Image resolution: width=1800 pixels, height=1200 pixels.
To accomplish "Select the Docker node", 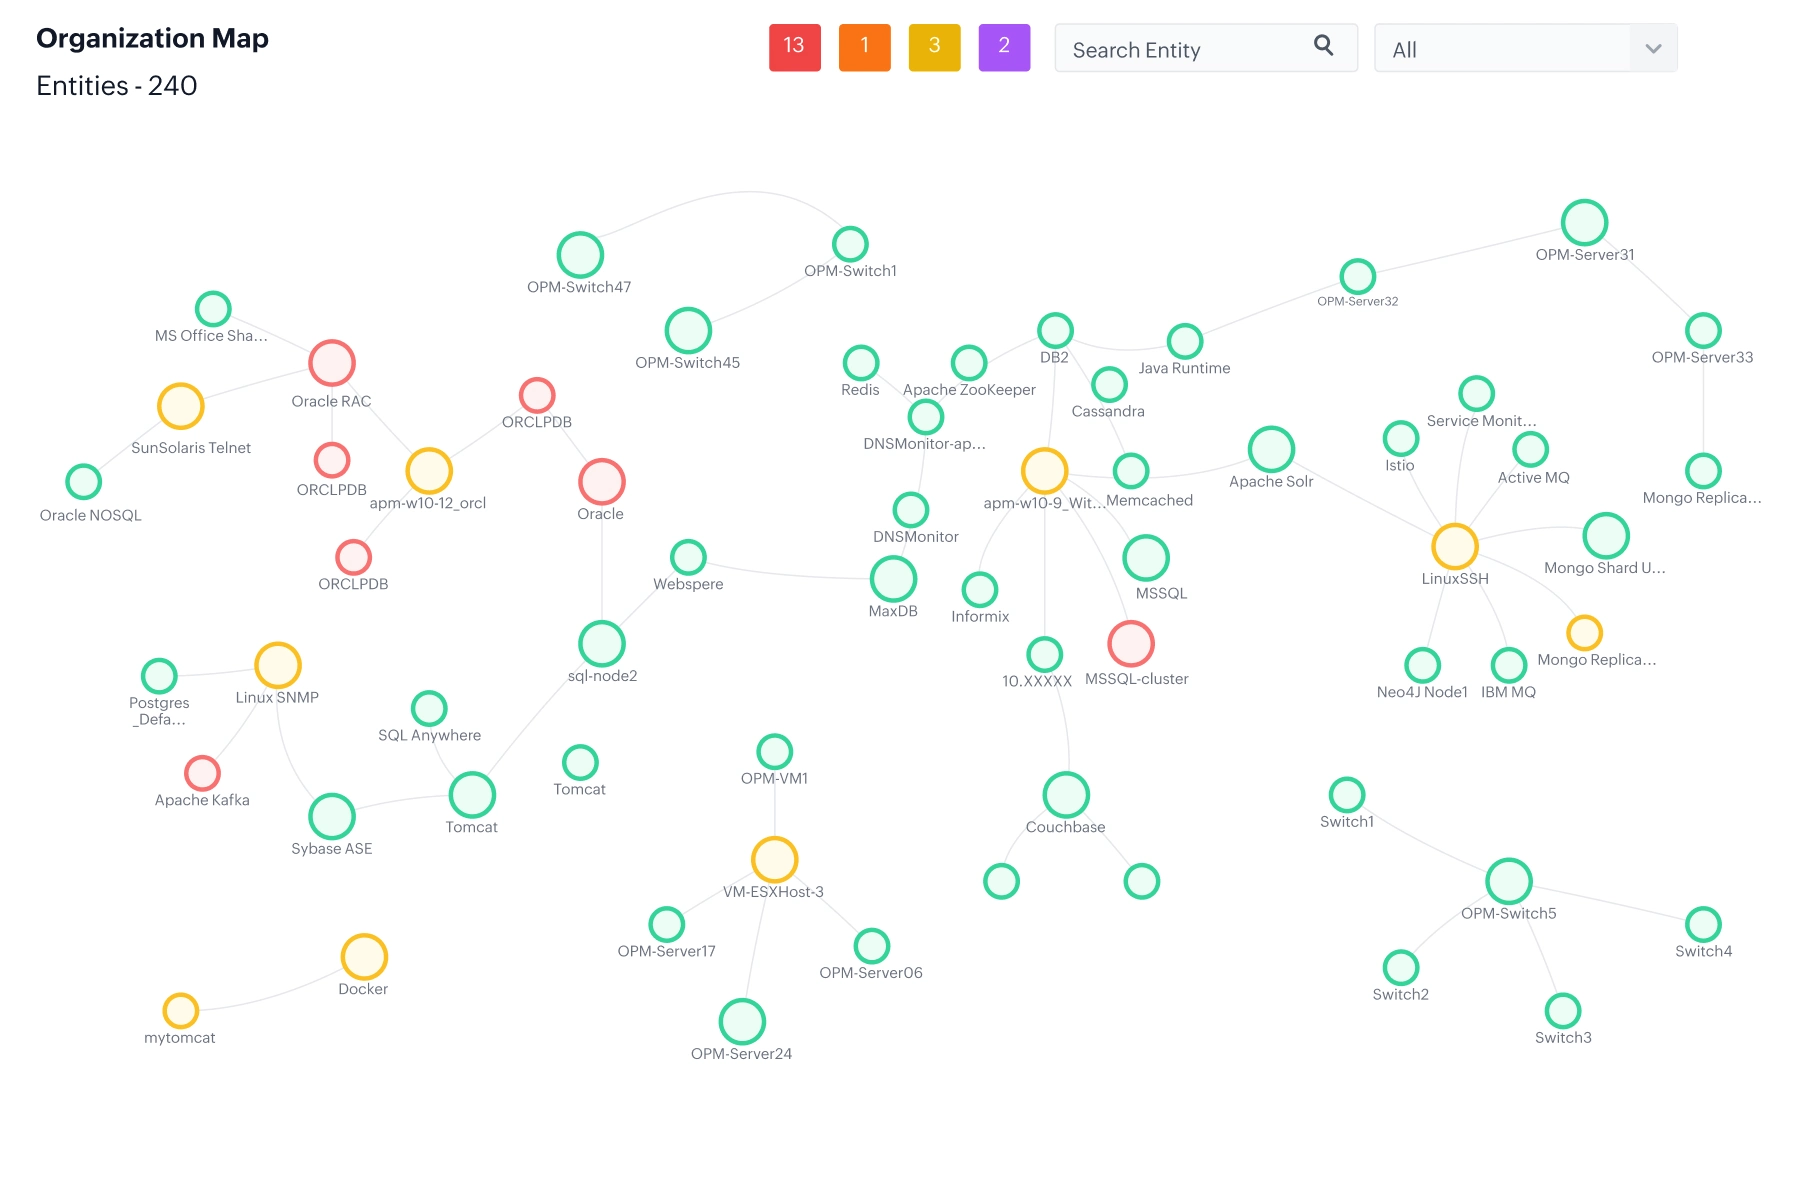I will (x=364, y=957).
